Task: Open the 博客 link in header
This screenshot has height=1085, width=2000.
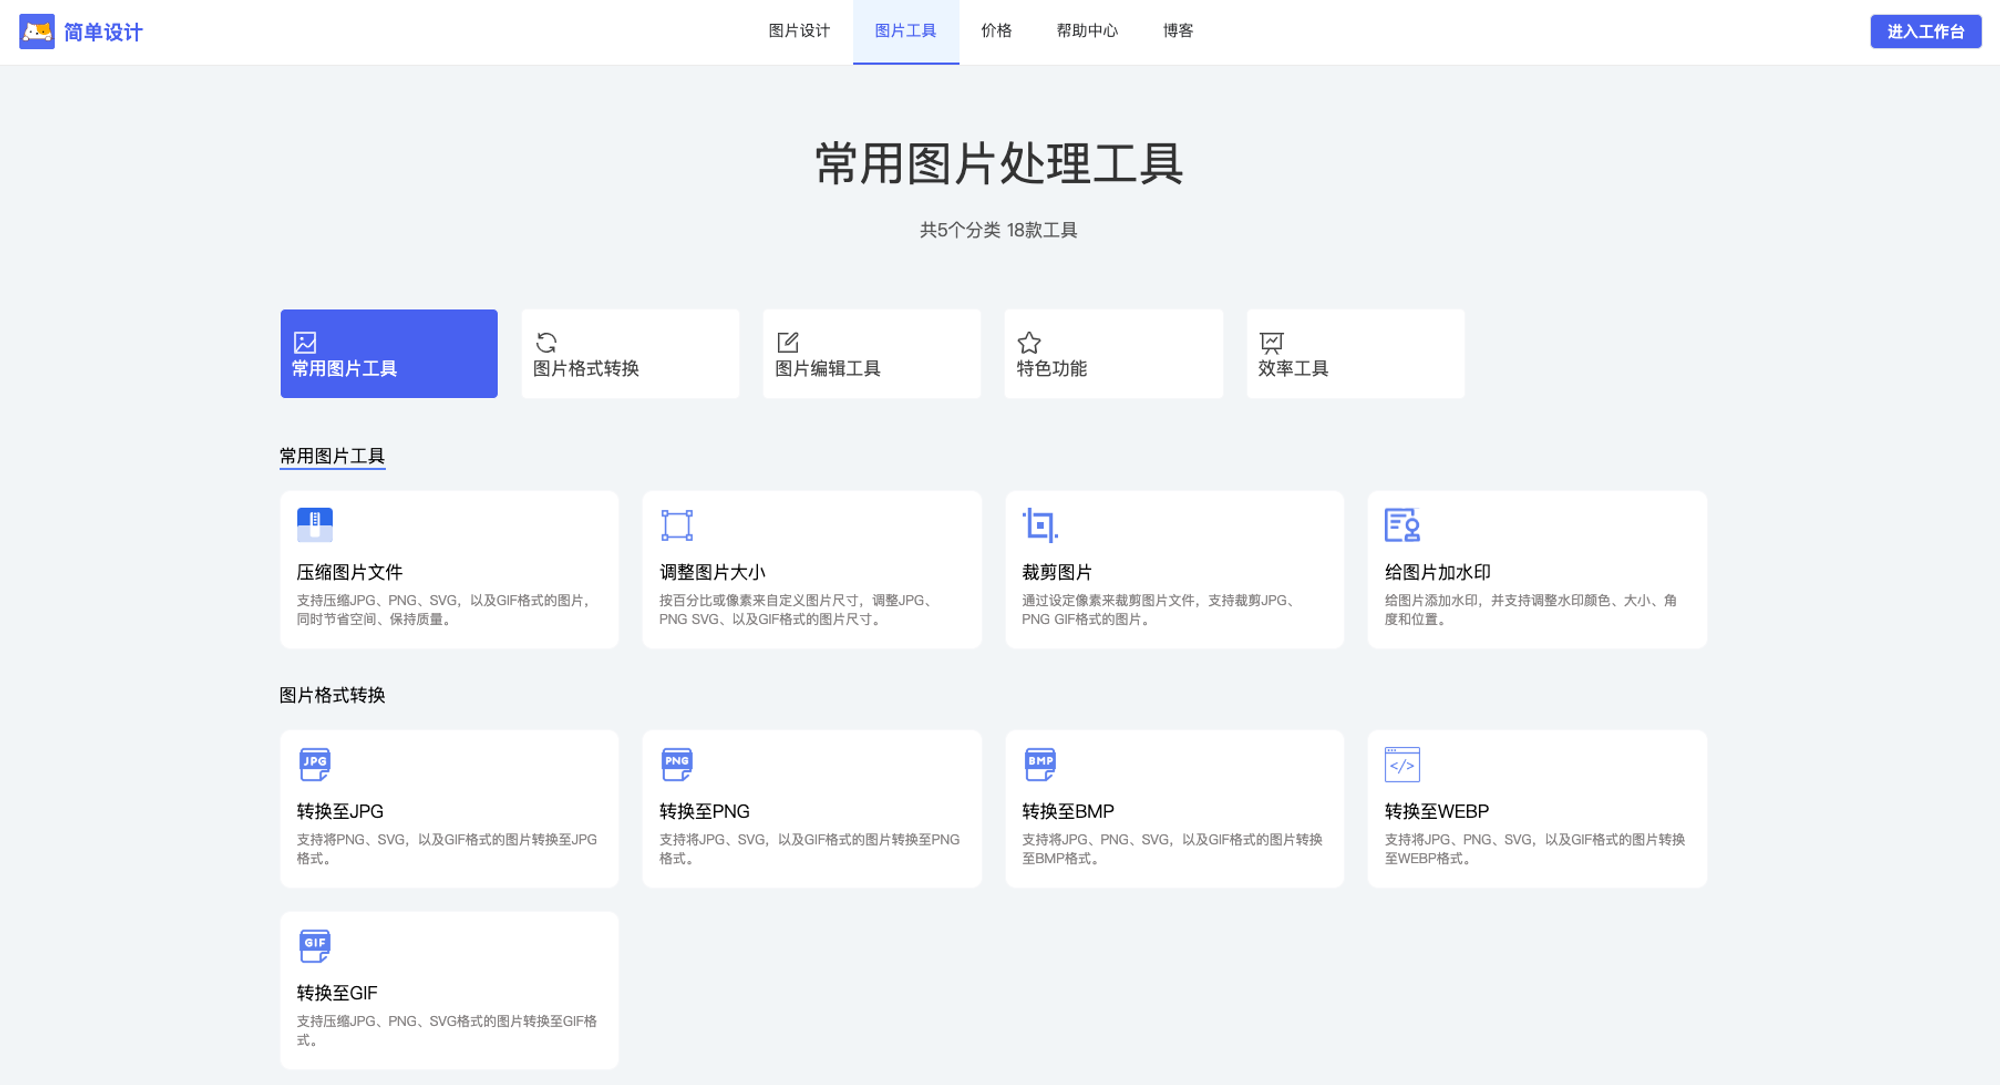Action: (x=1178, y=31)
